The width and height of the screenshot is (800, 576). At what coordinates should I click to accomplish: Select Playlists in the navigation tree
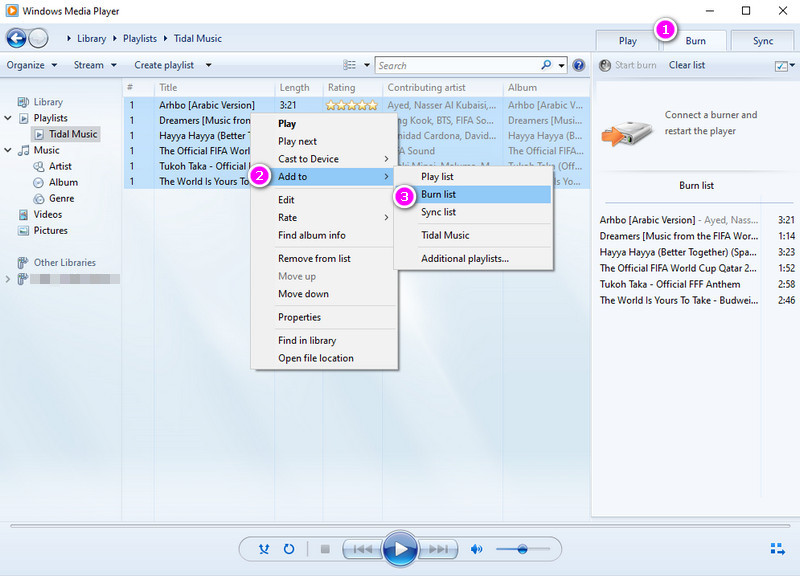[51, 118]
